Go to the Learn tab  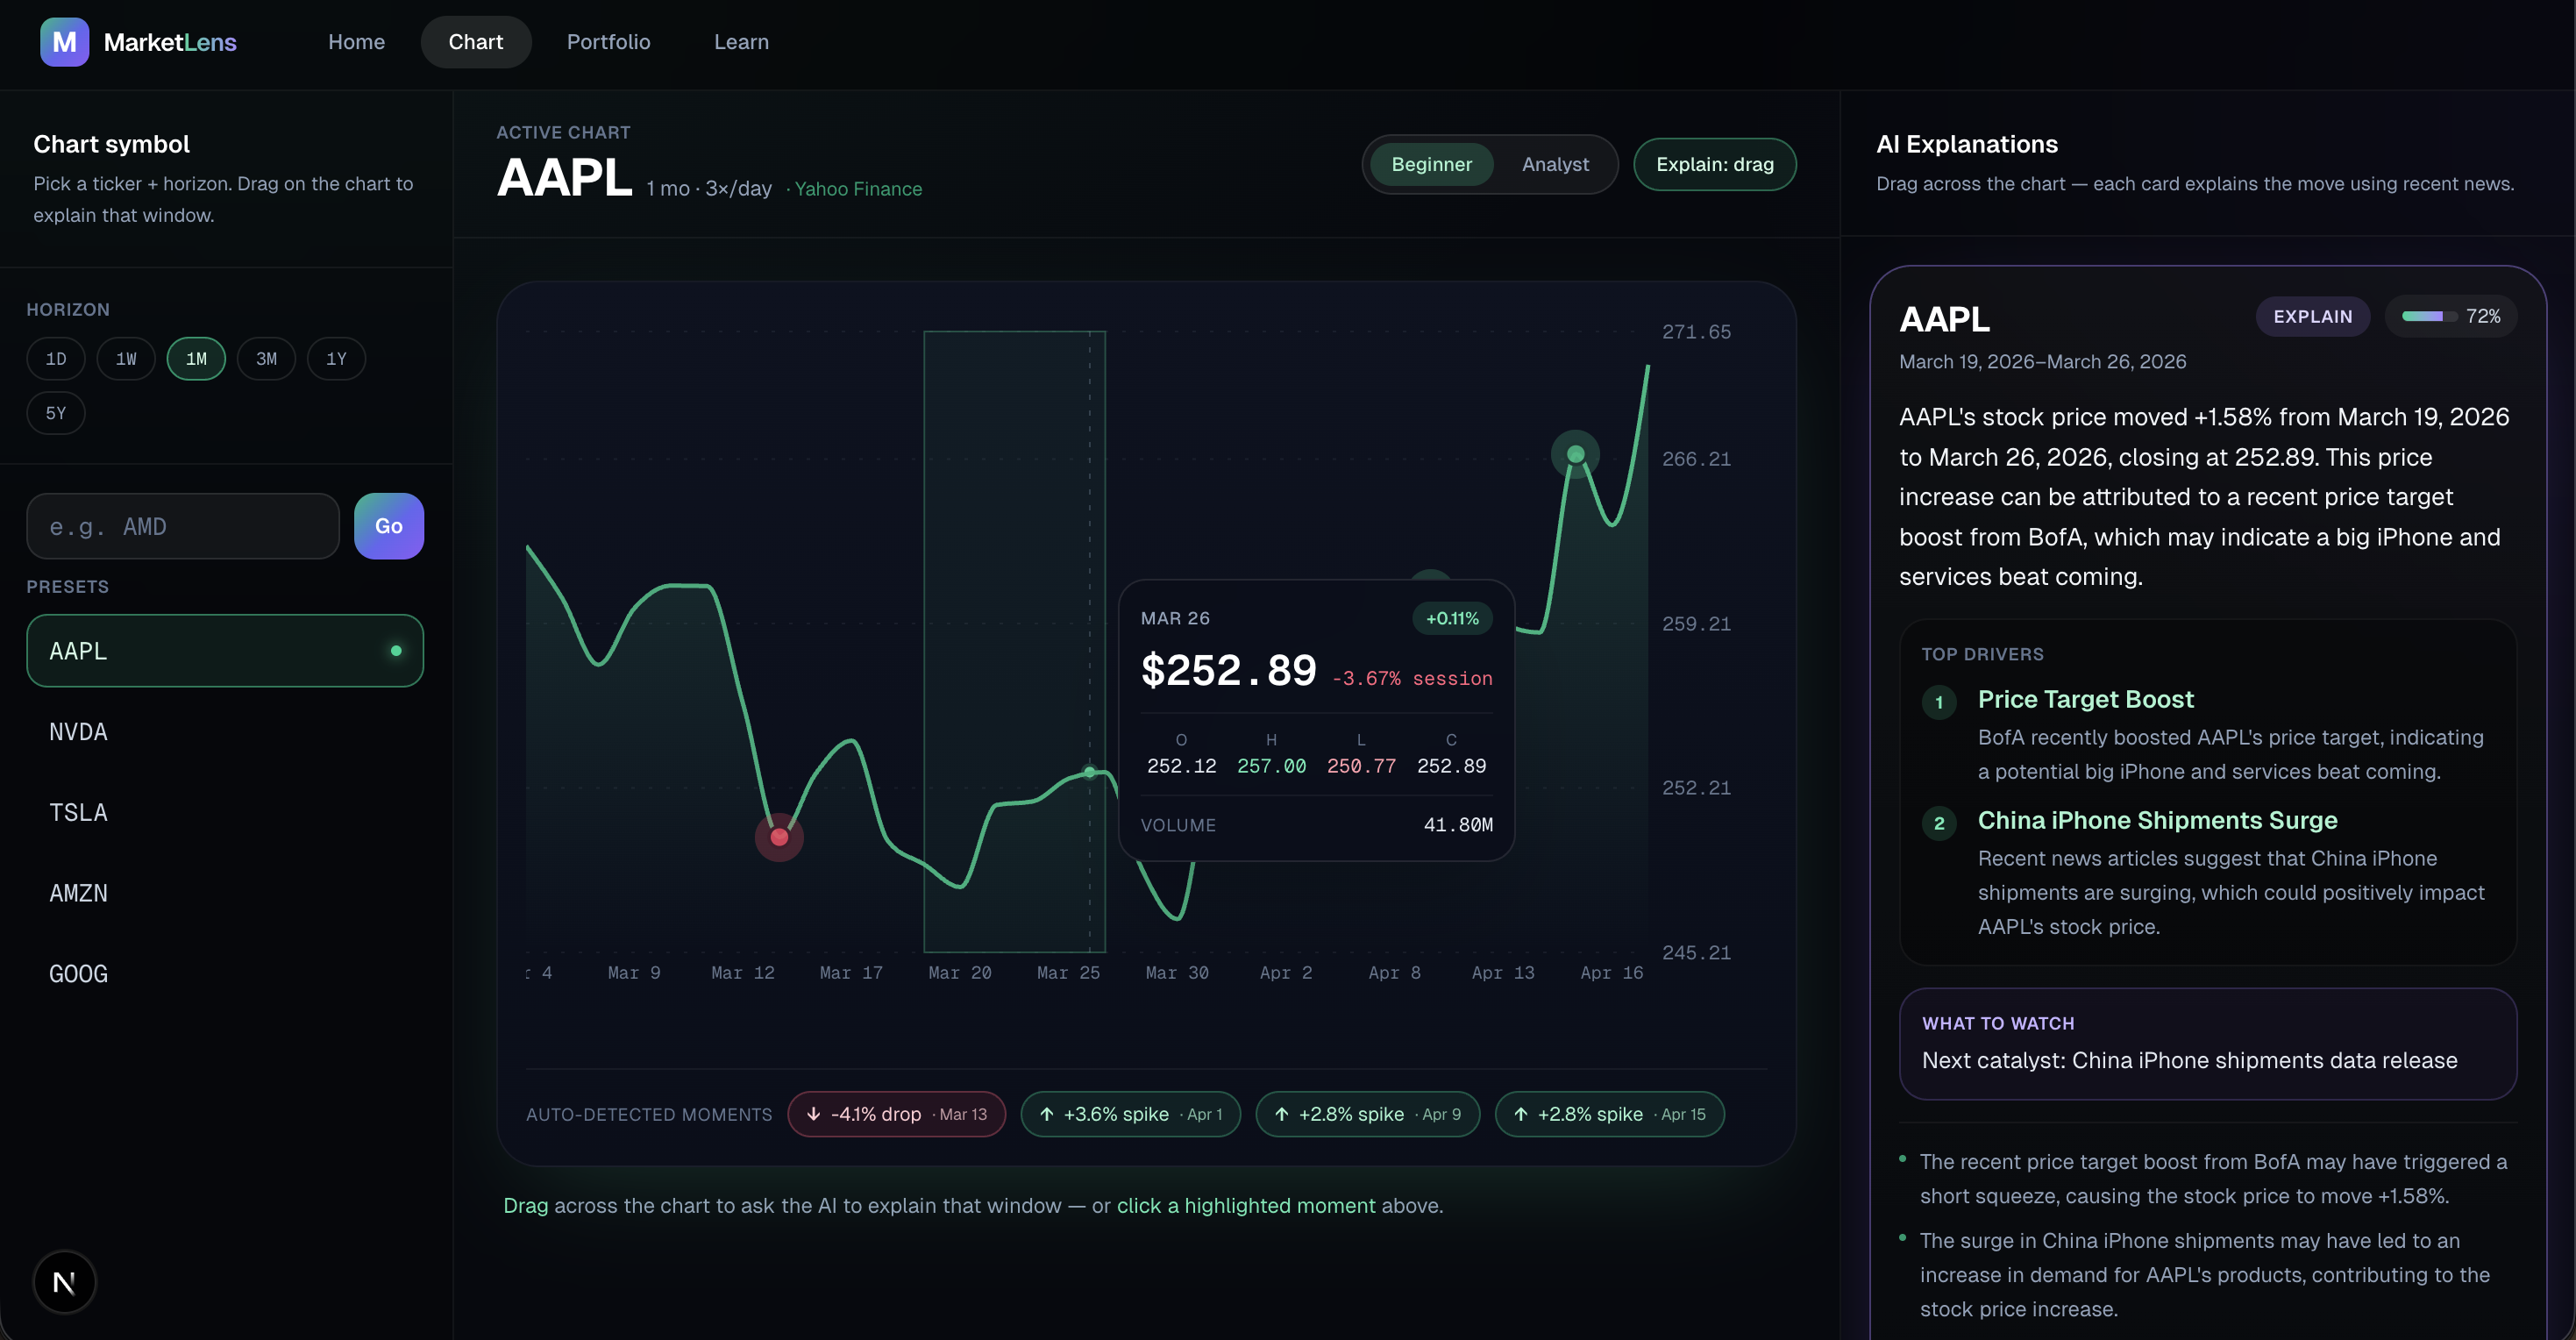[741, 42]
